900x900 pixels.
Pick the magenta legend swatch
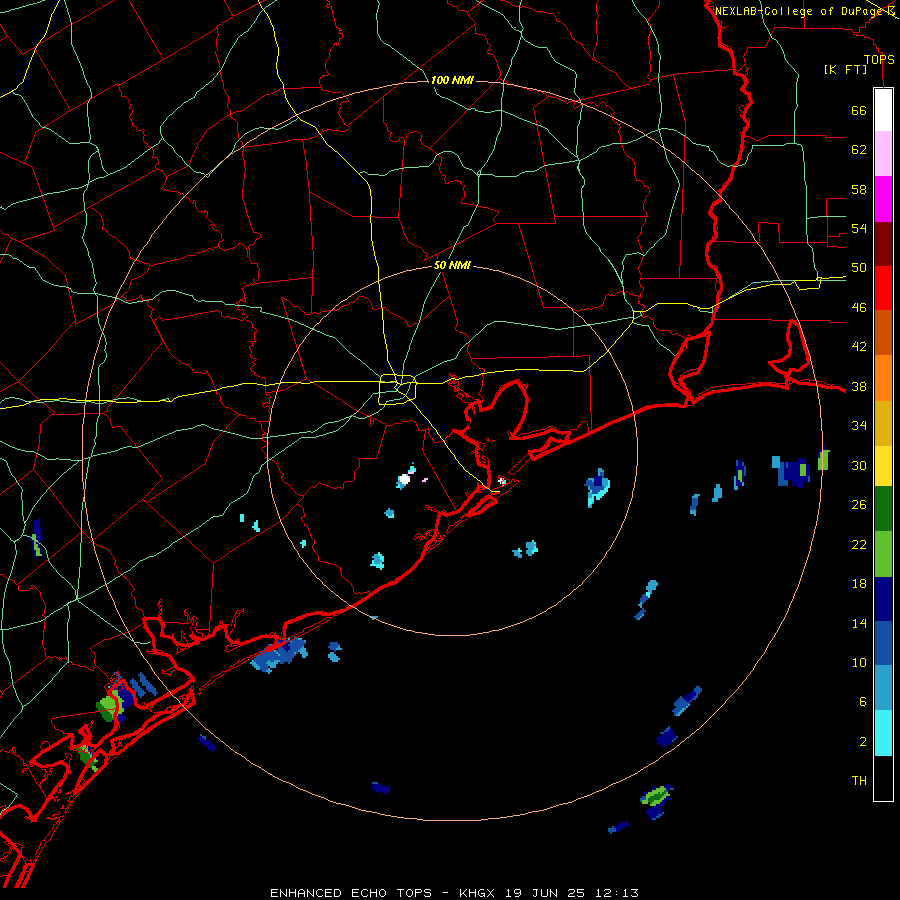pos(883,199)
